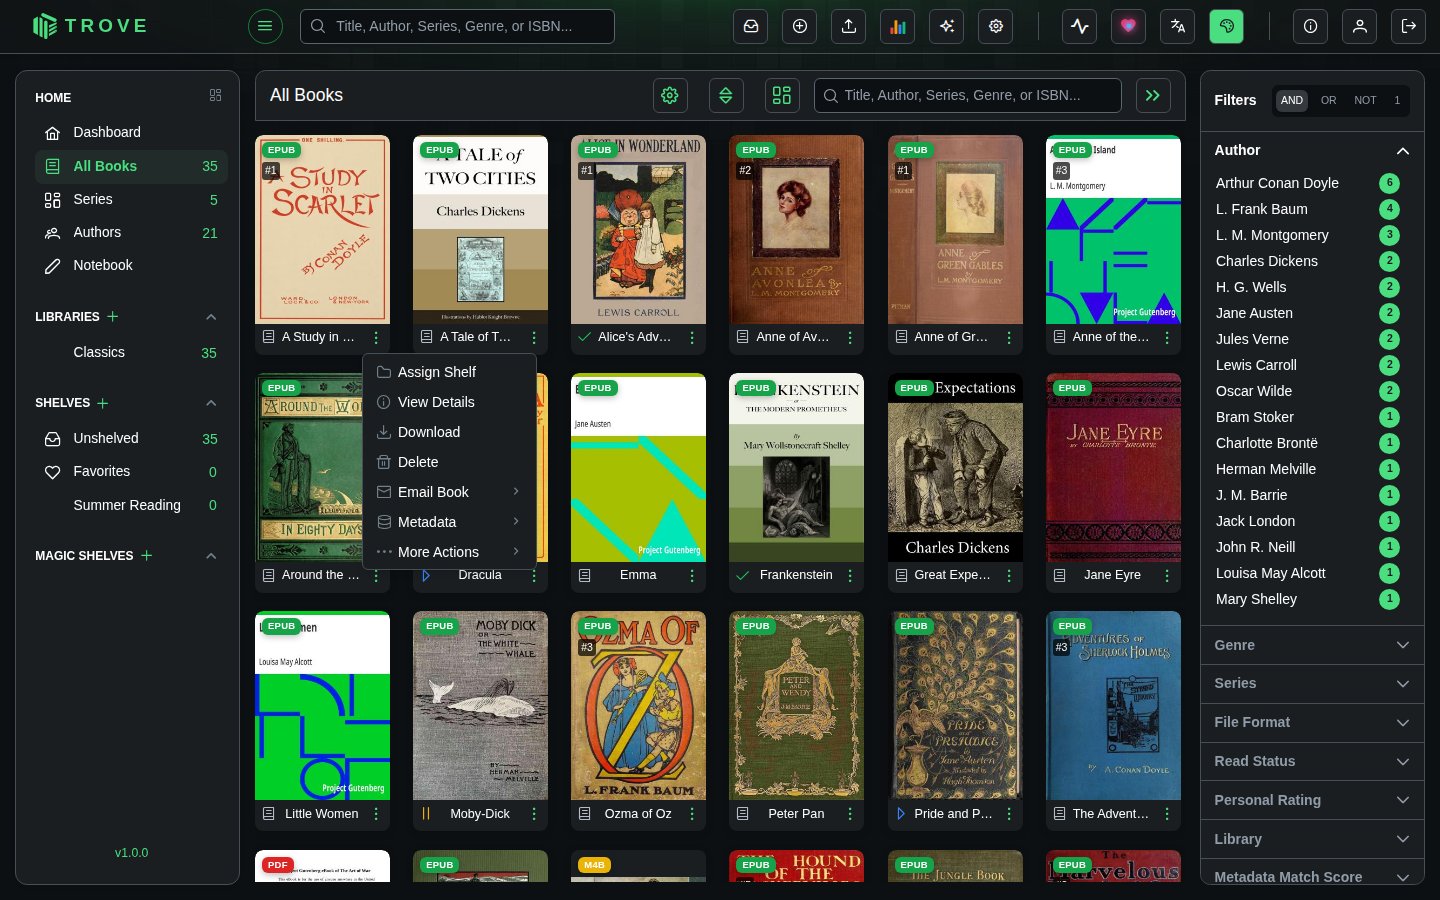Toggle Jane Austen author filter
The height and width of the screenshot is (900, 1440).
[1307, 313]
